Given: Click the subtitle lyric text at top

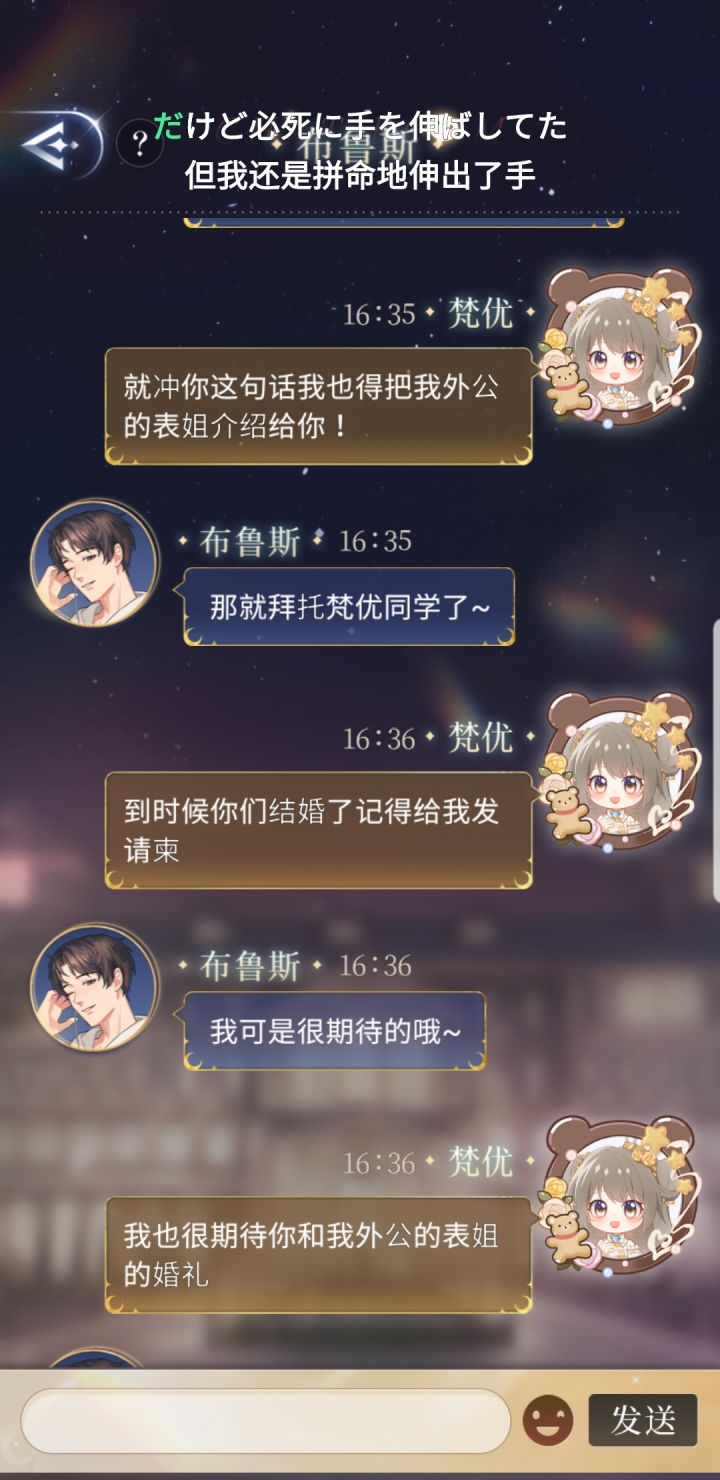Looking at the screenshot, I should tap(361, 151).
